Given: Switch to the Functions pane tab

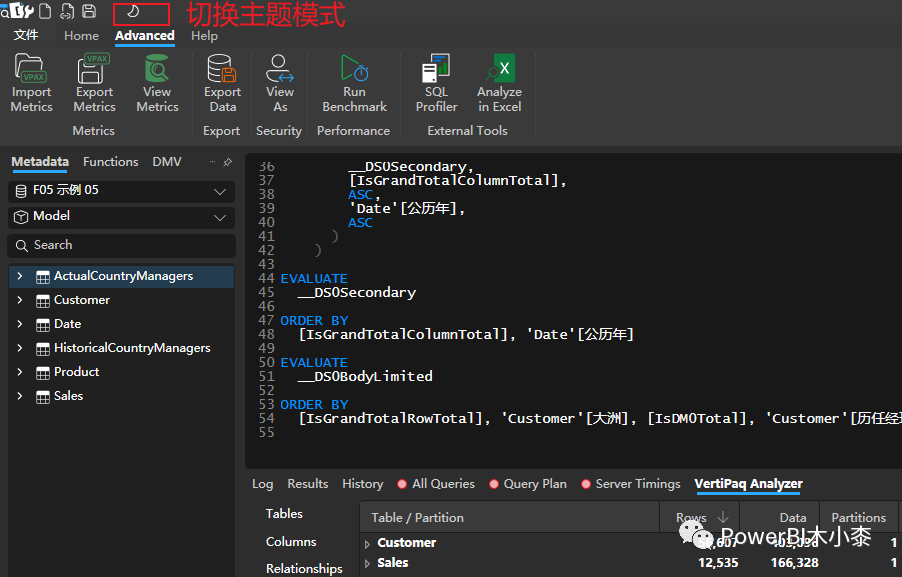Looking at the screenshot, I should (110, 162).
